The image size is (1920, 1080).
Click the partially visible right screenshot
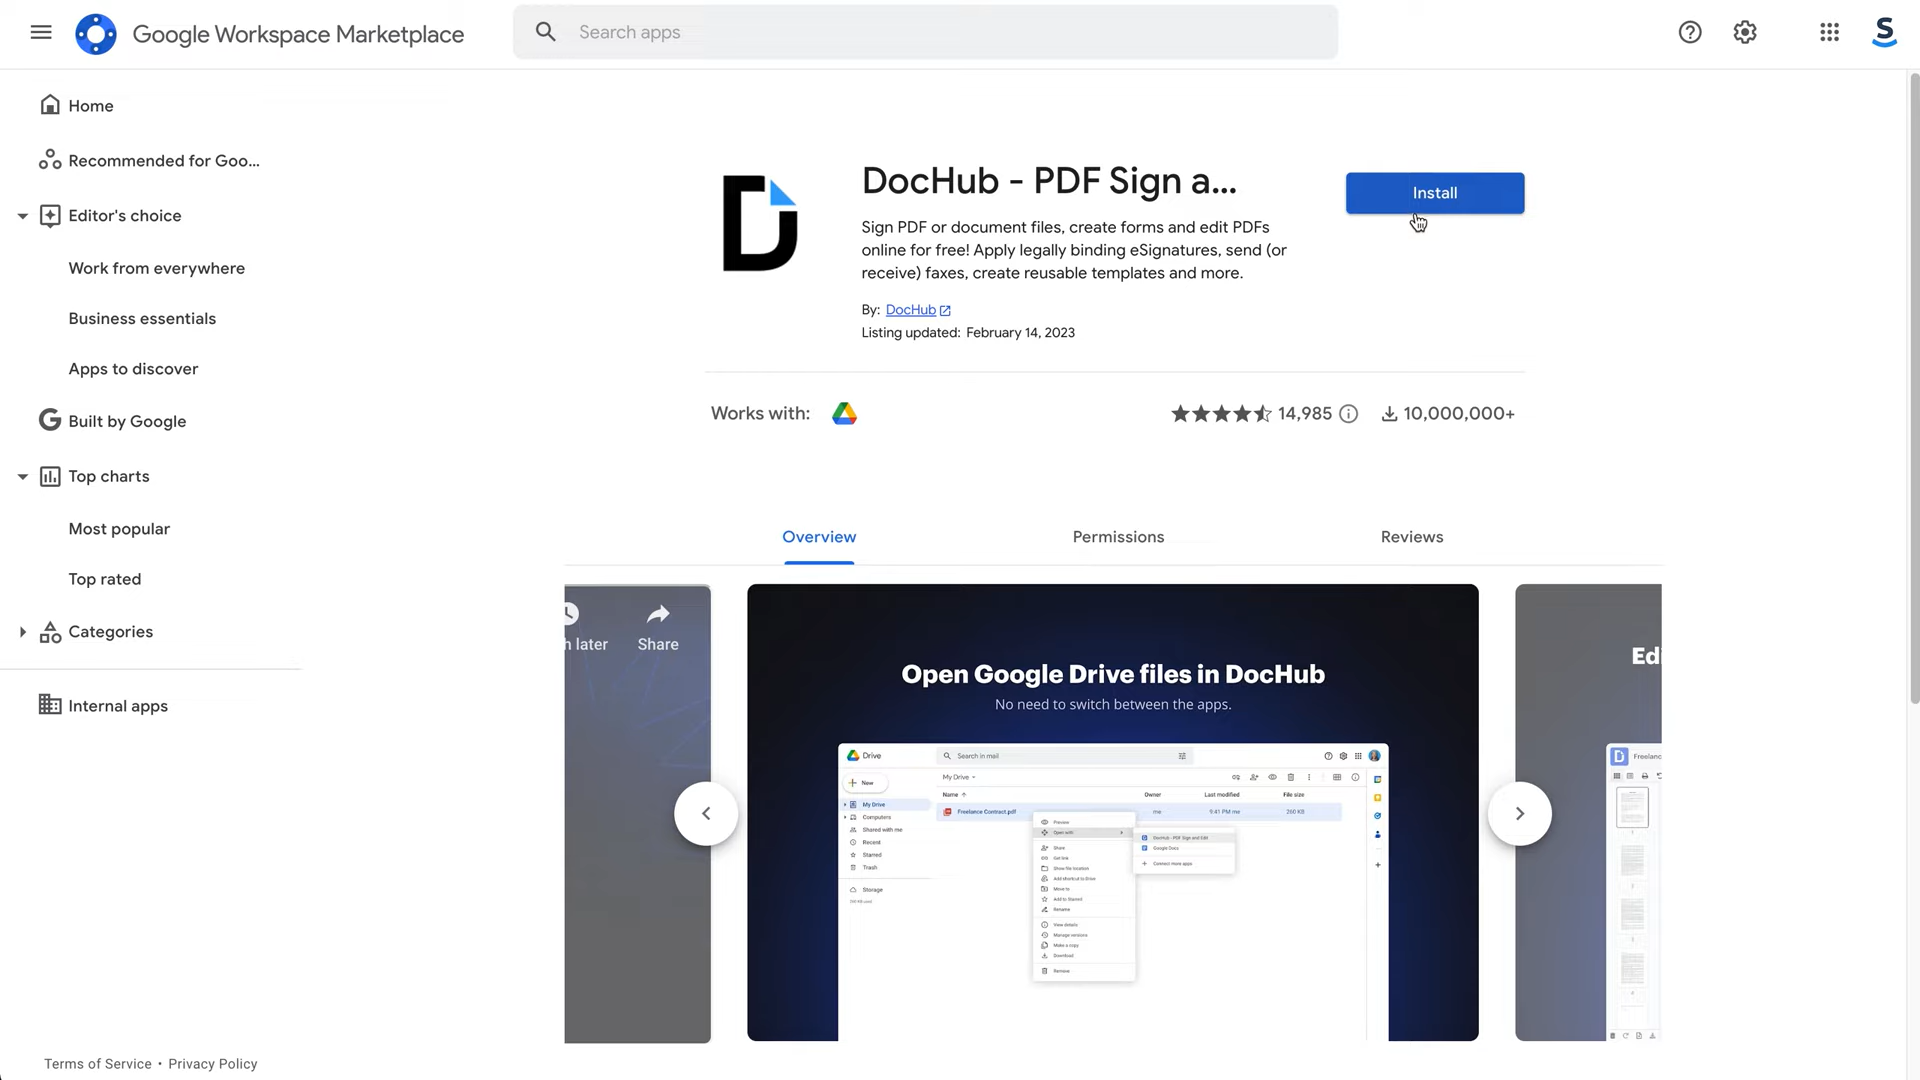pyautogui.click(x=1588, y=813)
